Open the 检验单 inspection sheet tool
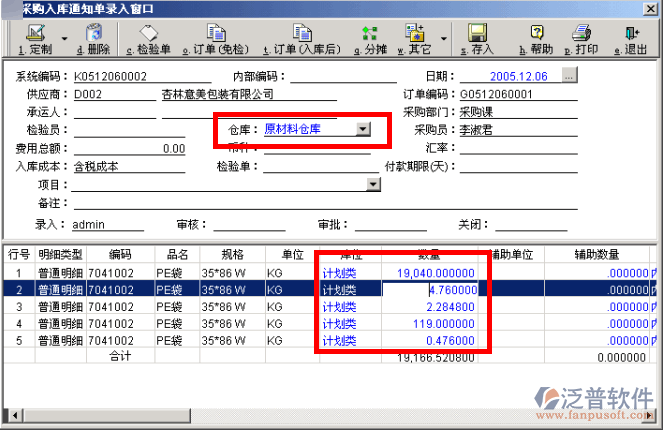 148,40
